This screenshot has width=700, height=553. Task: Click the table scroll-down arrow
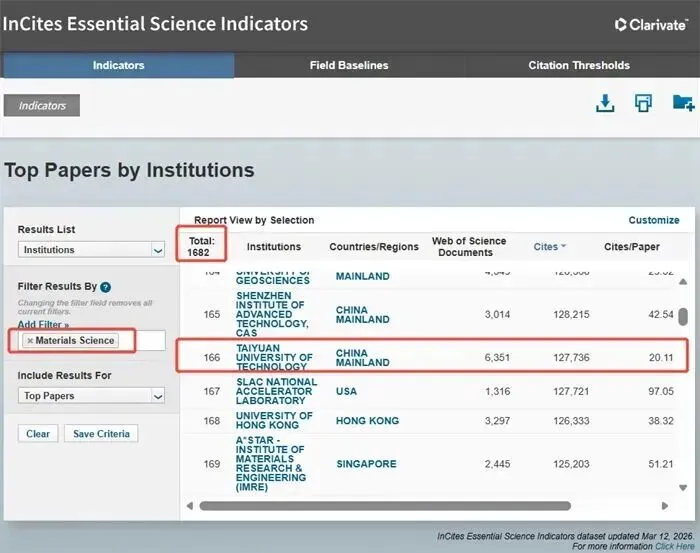683,488
